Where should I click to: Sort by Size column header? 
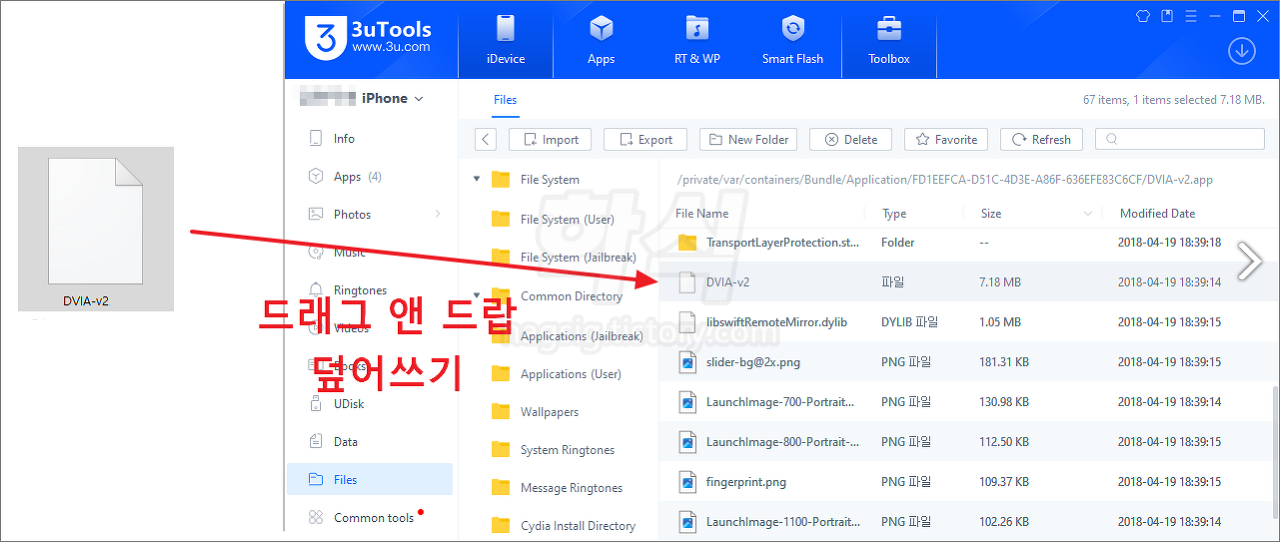pos(991,213)
